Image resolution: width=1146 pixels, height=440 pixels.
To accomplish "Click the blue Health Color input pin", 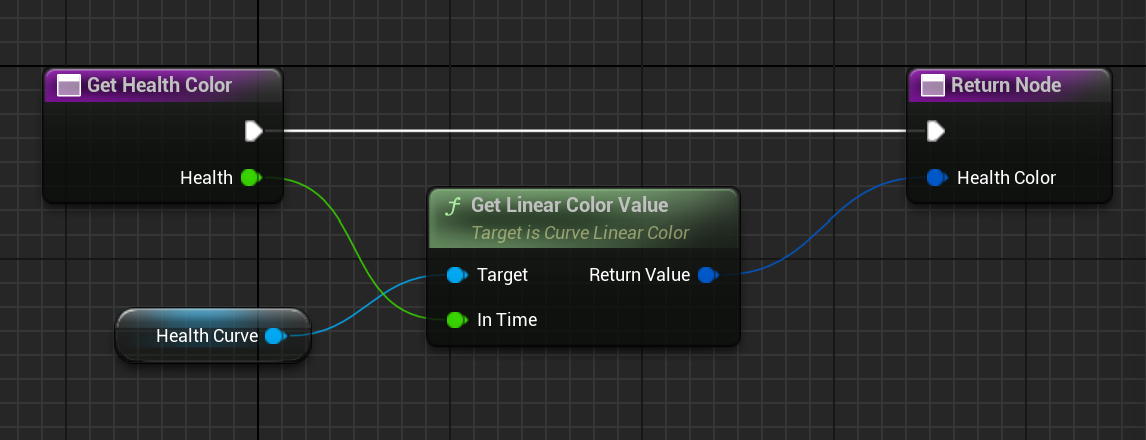I will coord(936,178).
